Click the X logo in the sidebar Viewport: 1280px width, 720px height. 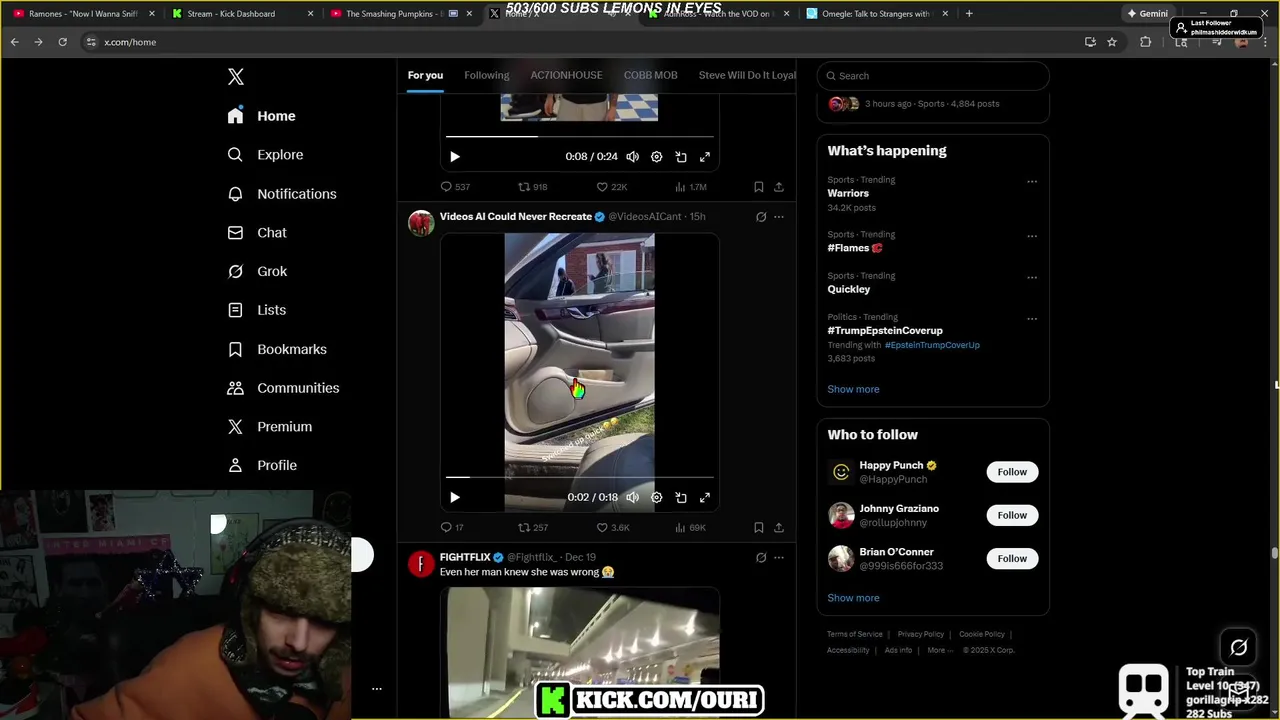click(235, 77)
